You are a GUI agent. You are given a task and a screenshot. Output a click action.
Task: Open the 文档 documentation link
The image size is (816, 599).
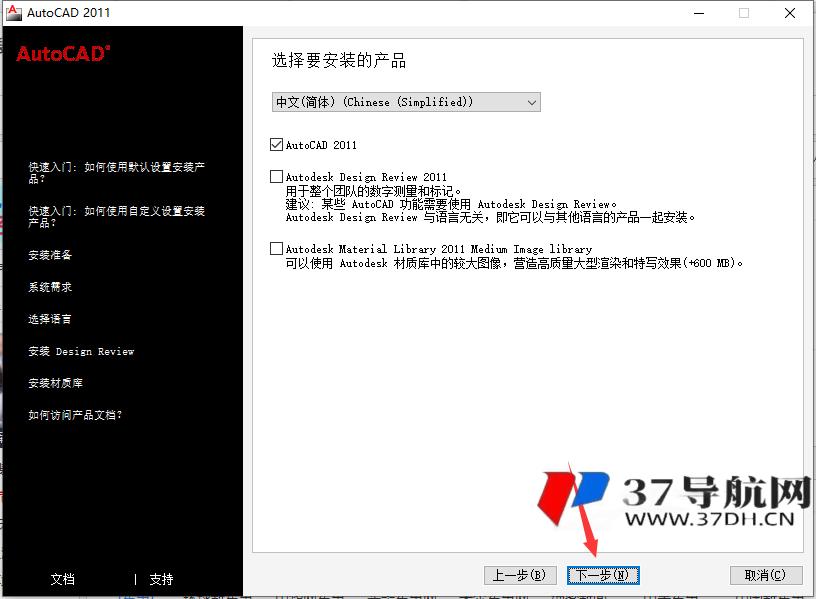tap(63, 579)
